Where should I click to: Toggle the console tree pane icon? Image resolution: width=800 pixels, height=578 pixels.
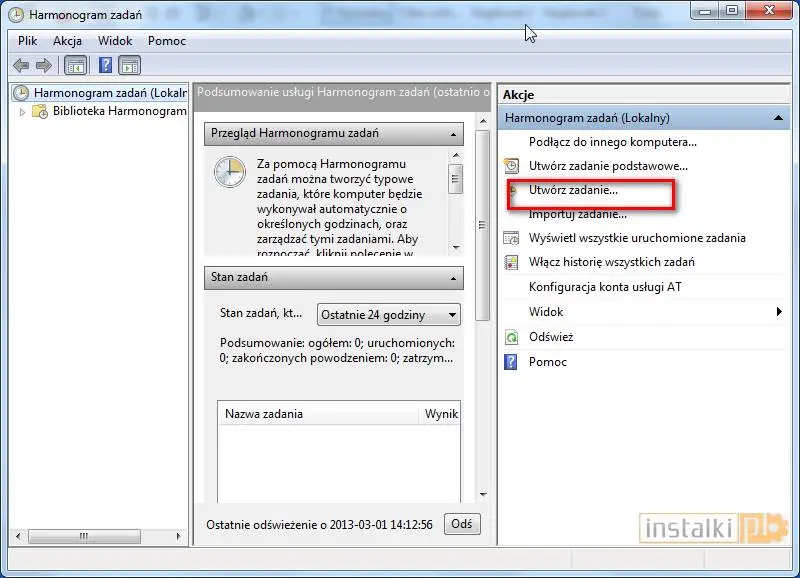pos(75,66)
